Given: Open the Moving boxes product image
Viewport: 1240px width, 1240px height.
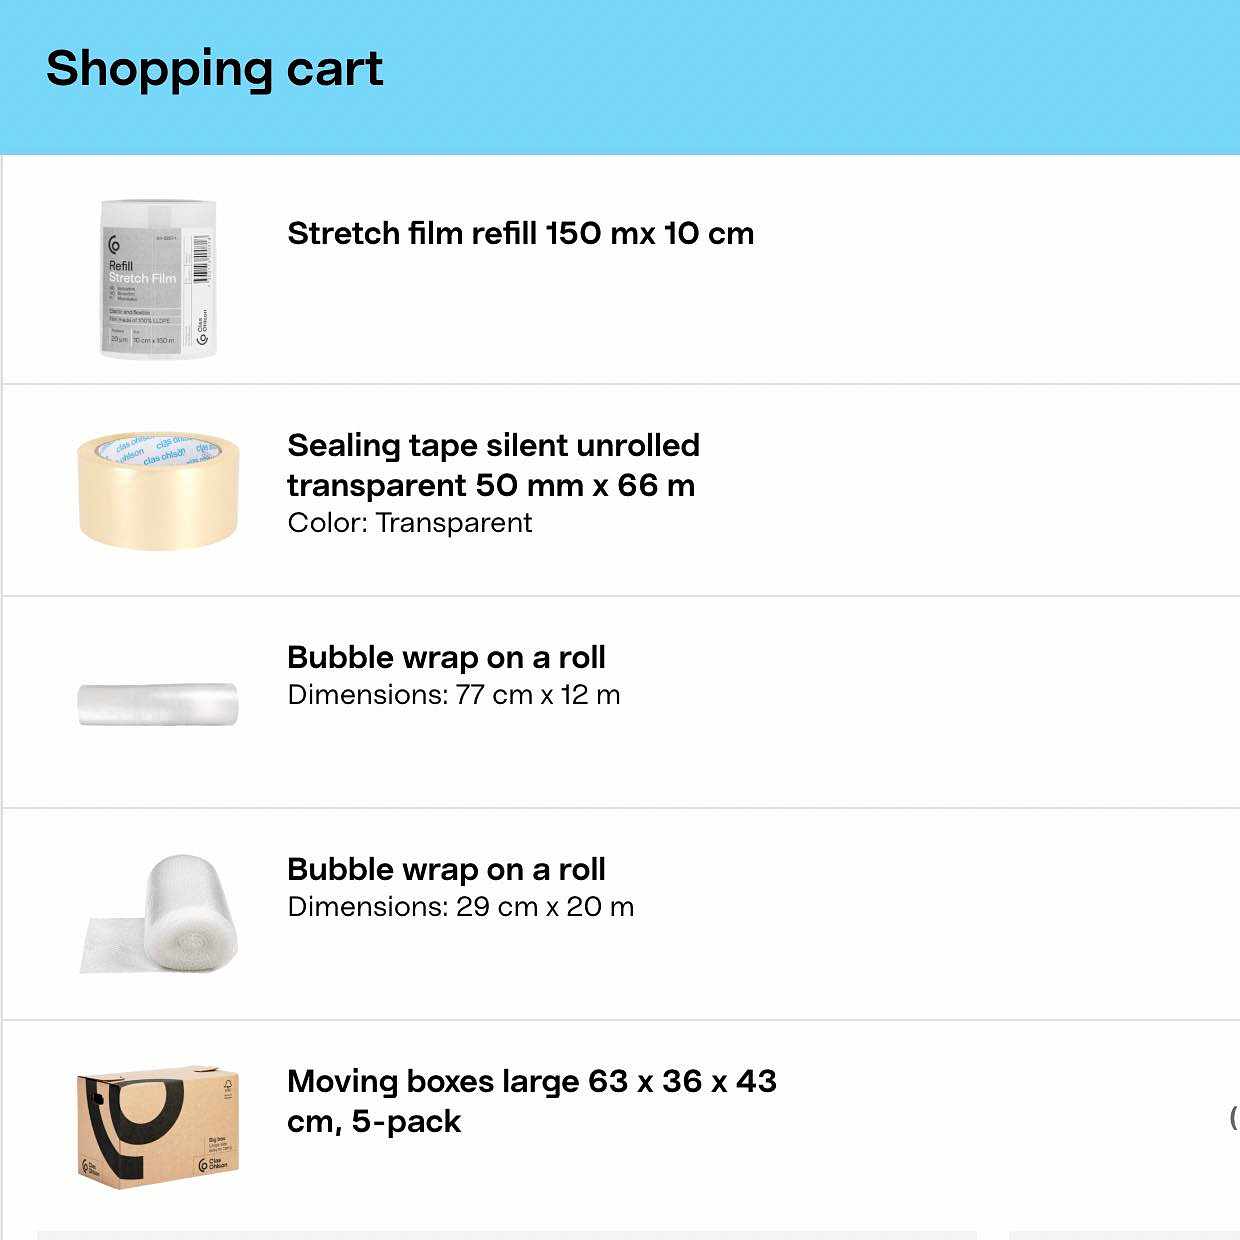Looking at the screenshot, I should point(158,1126).
